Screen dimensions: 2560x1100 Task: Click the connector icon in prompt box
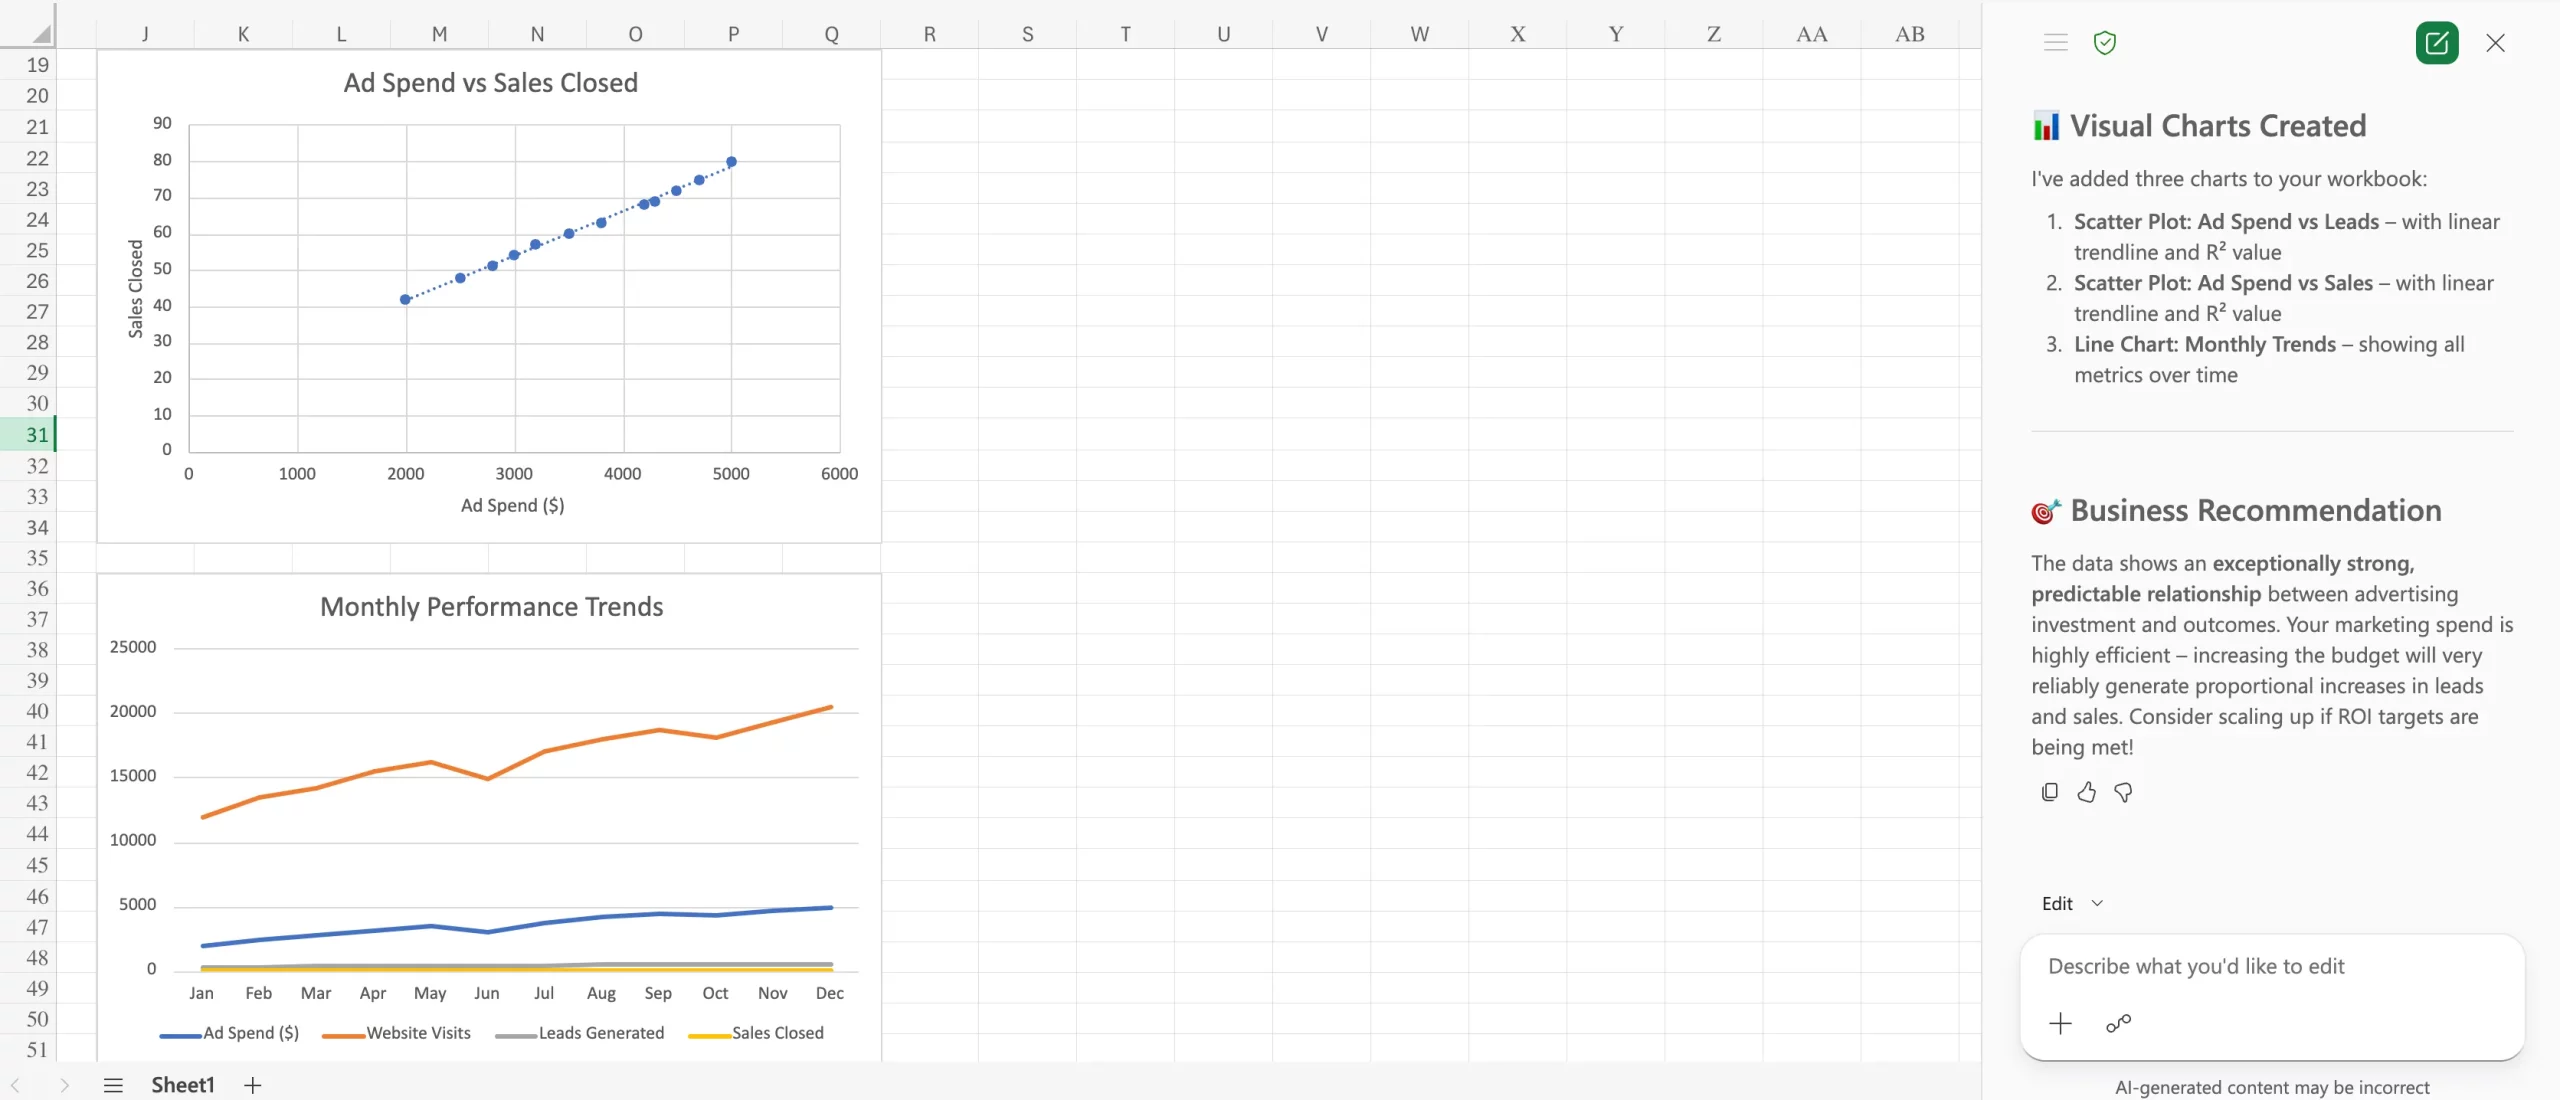point(2118,1023)
